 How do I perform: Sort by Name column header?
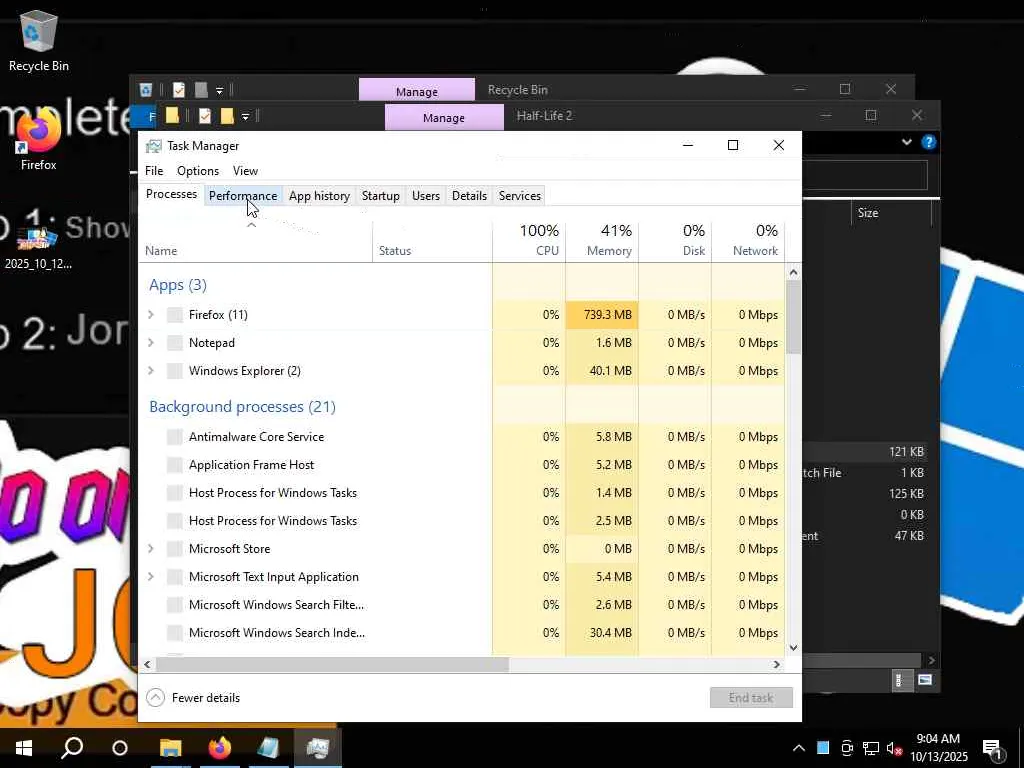[x=256, y=240]
